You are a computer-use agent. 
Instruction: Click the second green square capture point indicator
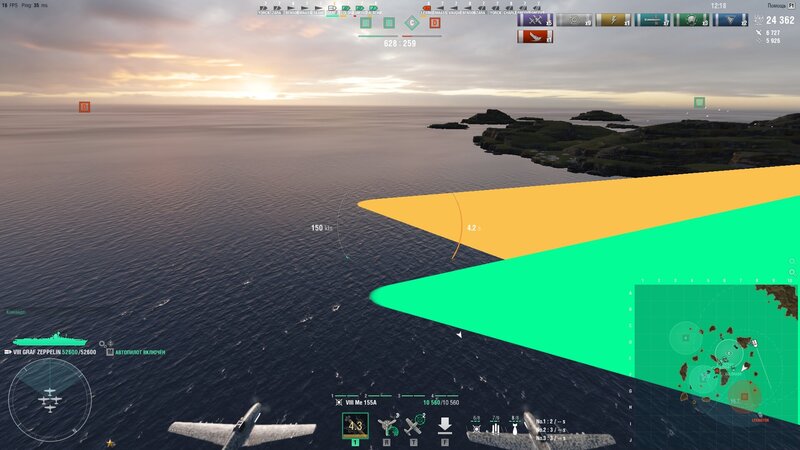[x=389, y=23]
